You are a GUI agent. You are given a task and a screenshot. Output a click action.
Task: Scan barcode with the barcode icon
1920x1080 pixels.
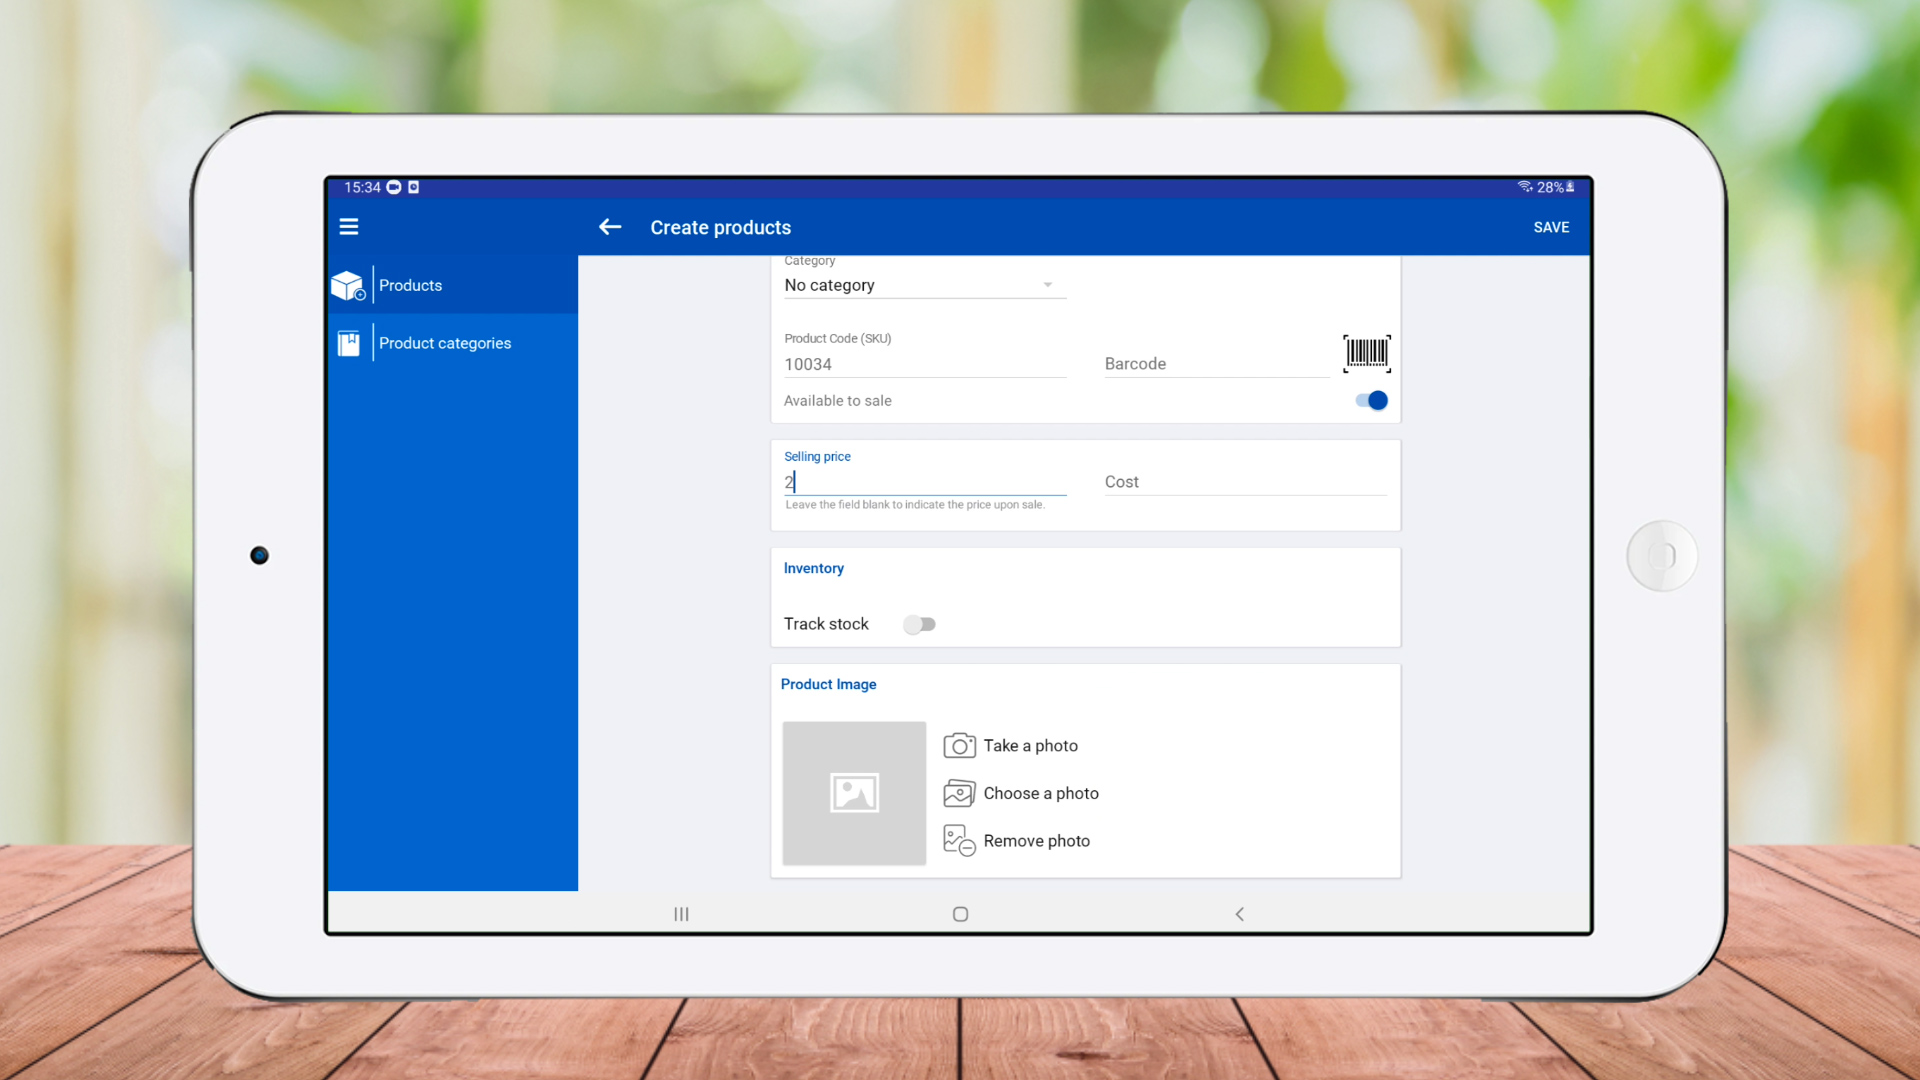(1366, 353)
